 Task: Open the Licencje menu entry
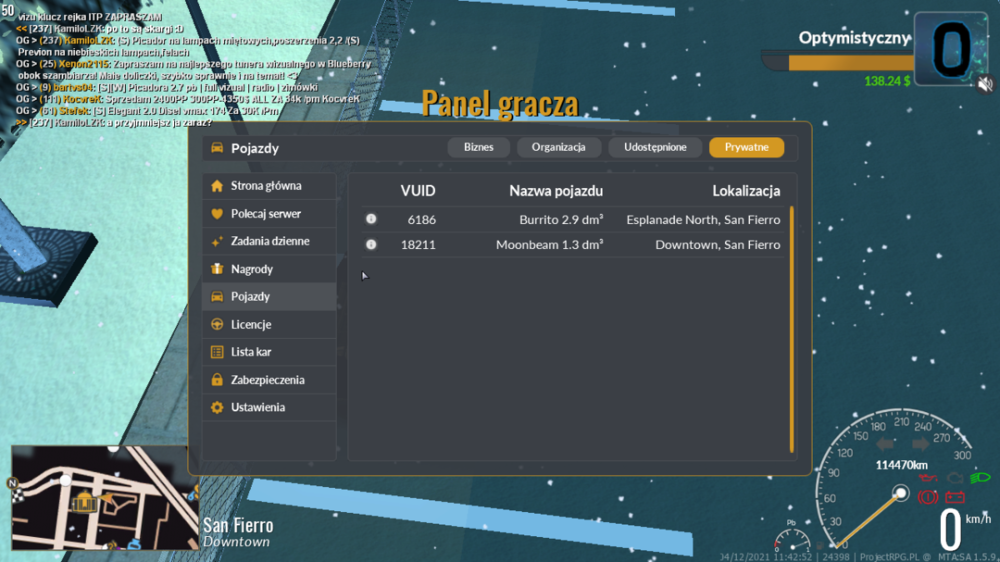[x=269, y=324]
